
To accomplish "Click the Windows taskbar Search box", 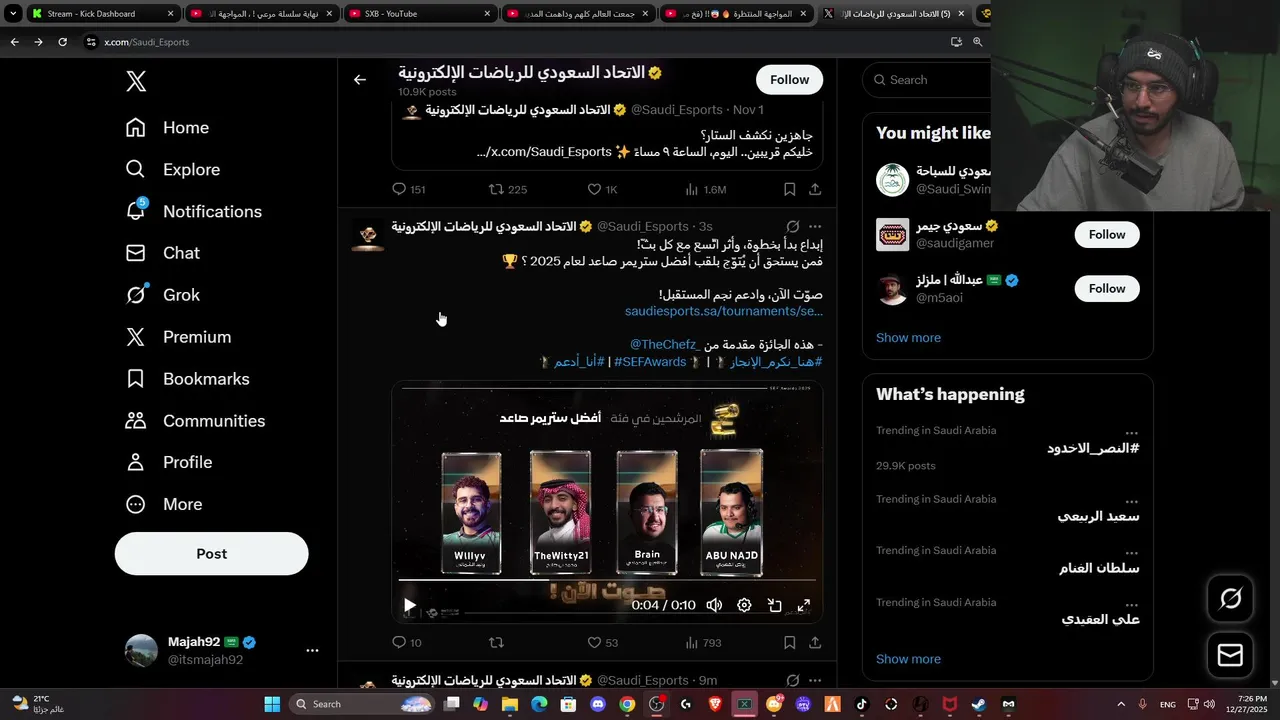I will pyautogui.click(x=363, y=704).
